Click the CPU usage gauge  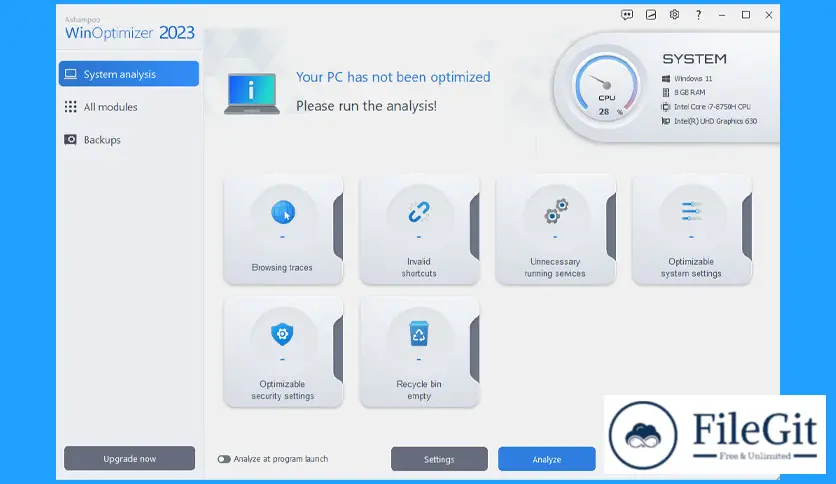606,87
